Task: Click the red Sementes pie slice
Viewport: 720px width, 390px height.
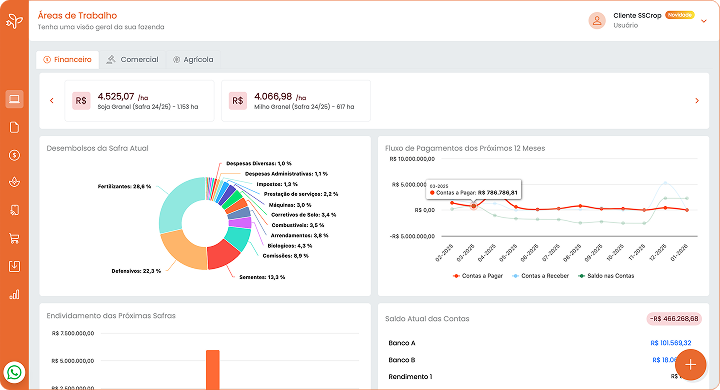Action: (222, 256)
